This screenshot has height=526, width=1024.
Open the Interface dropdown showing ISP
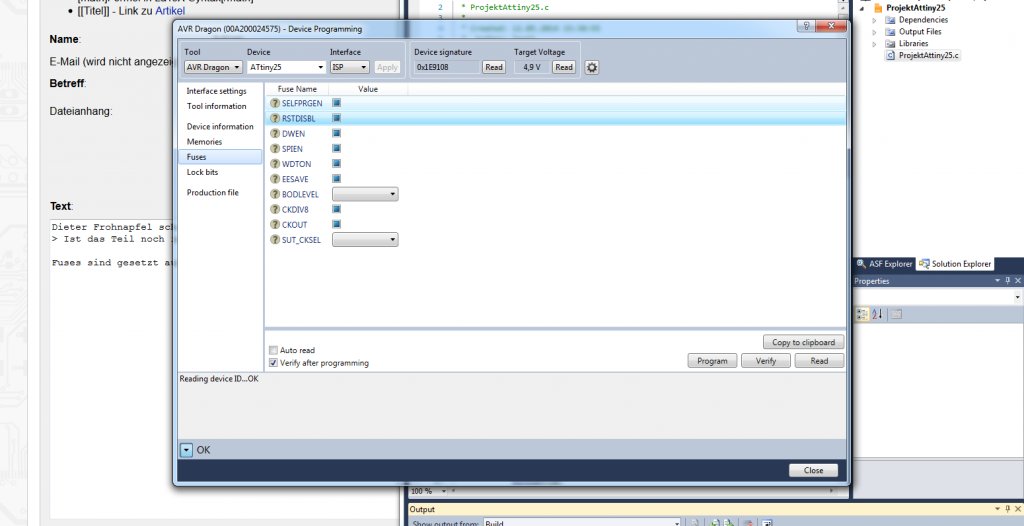349,67
